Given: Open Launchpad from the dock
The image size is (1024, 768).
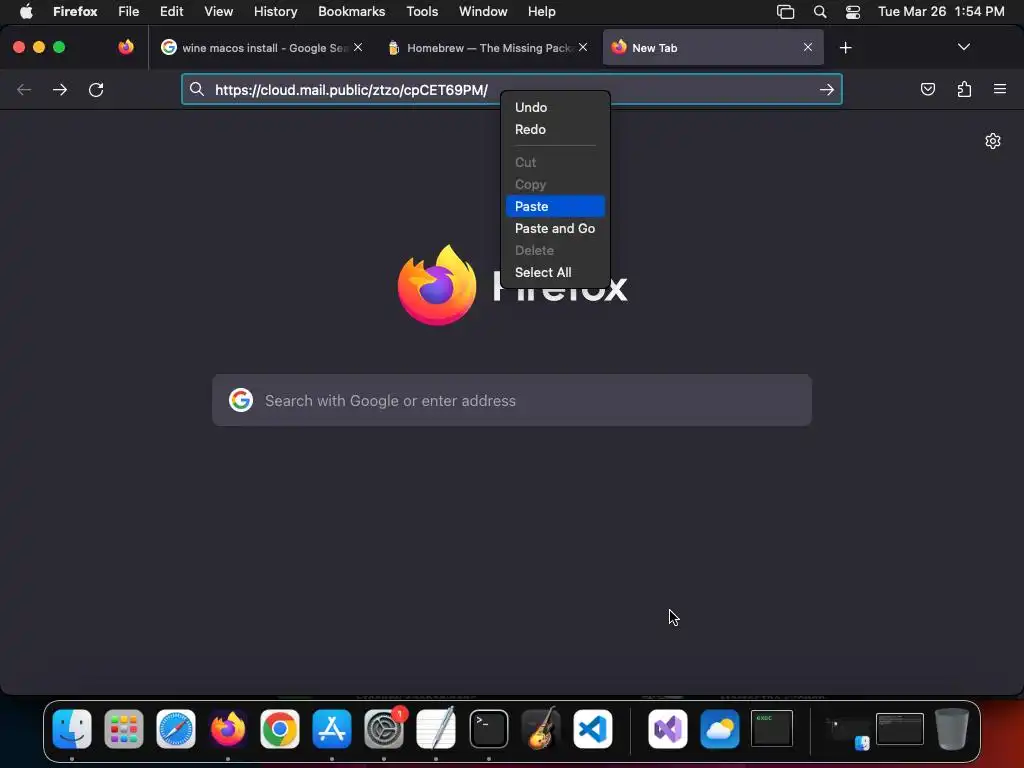Looking at the screenshot, I should tap(124, 729).
